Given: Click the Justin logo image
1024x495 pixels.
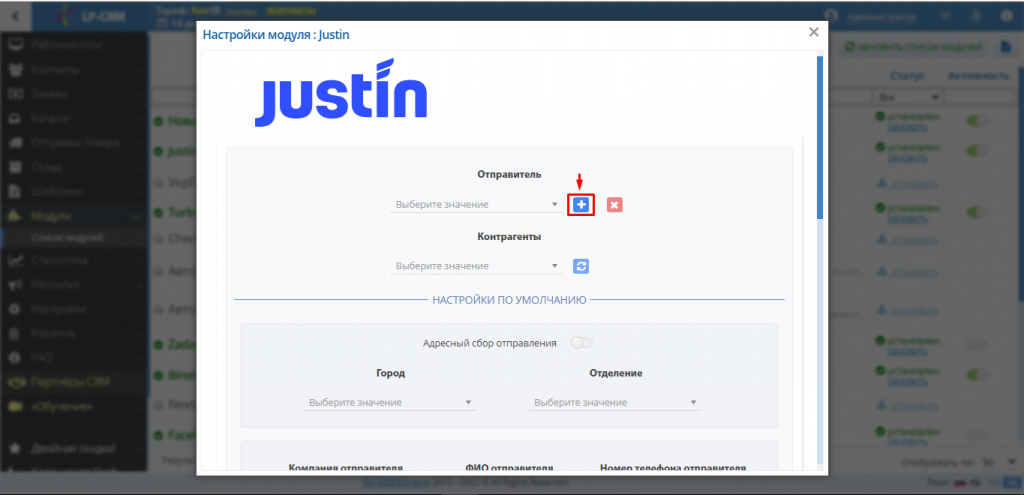Looking at the screenshot, I should [x=341, y=92].
